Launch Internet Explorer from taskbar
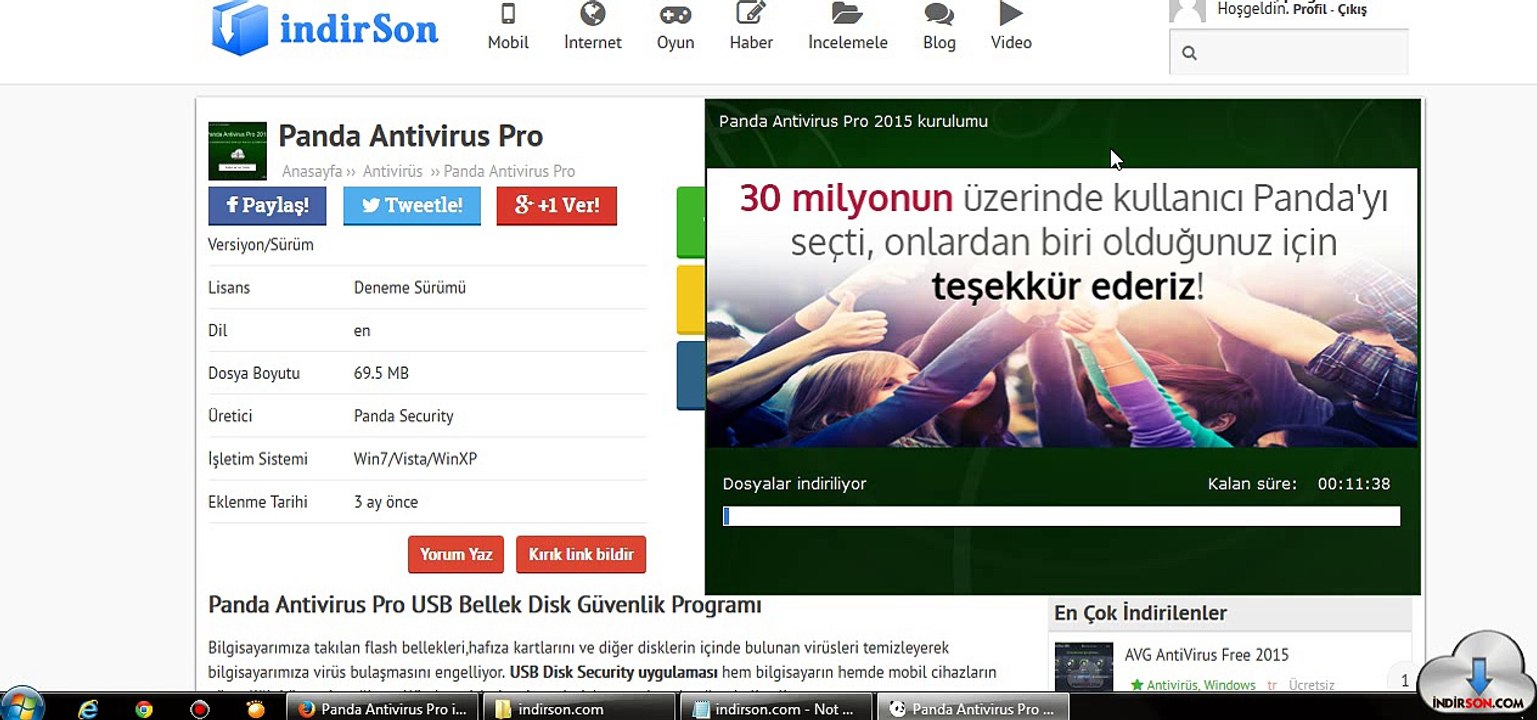The width and height of the screenshot is (1537, 720). [x=88, y=709]
